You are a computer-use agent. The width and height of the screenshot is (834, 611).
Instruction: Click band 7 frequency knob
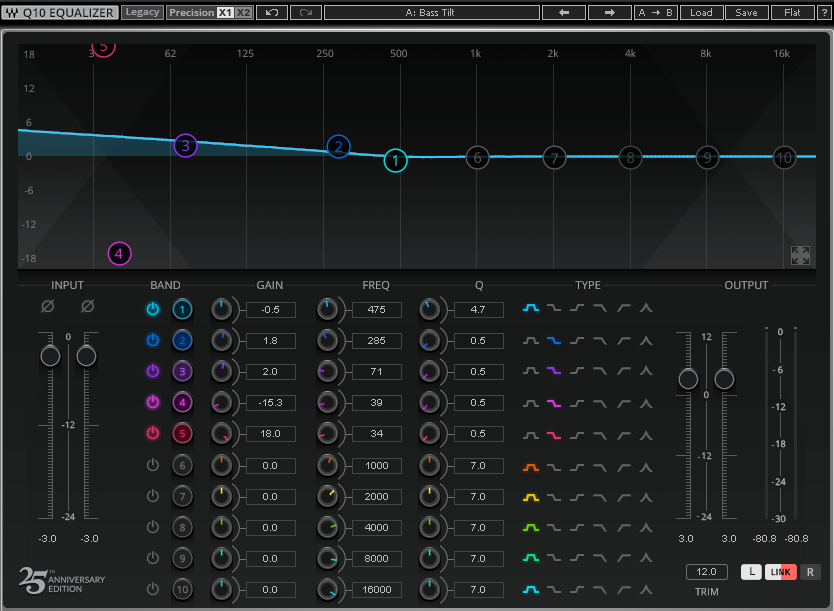pos(328,496)
